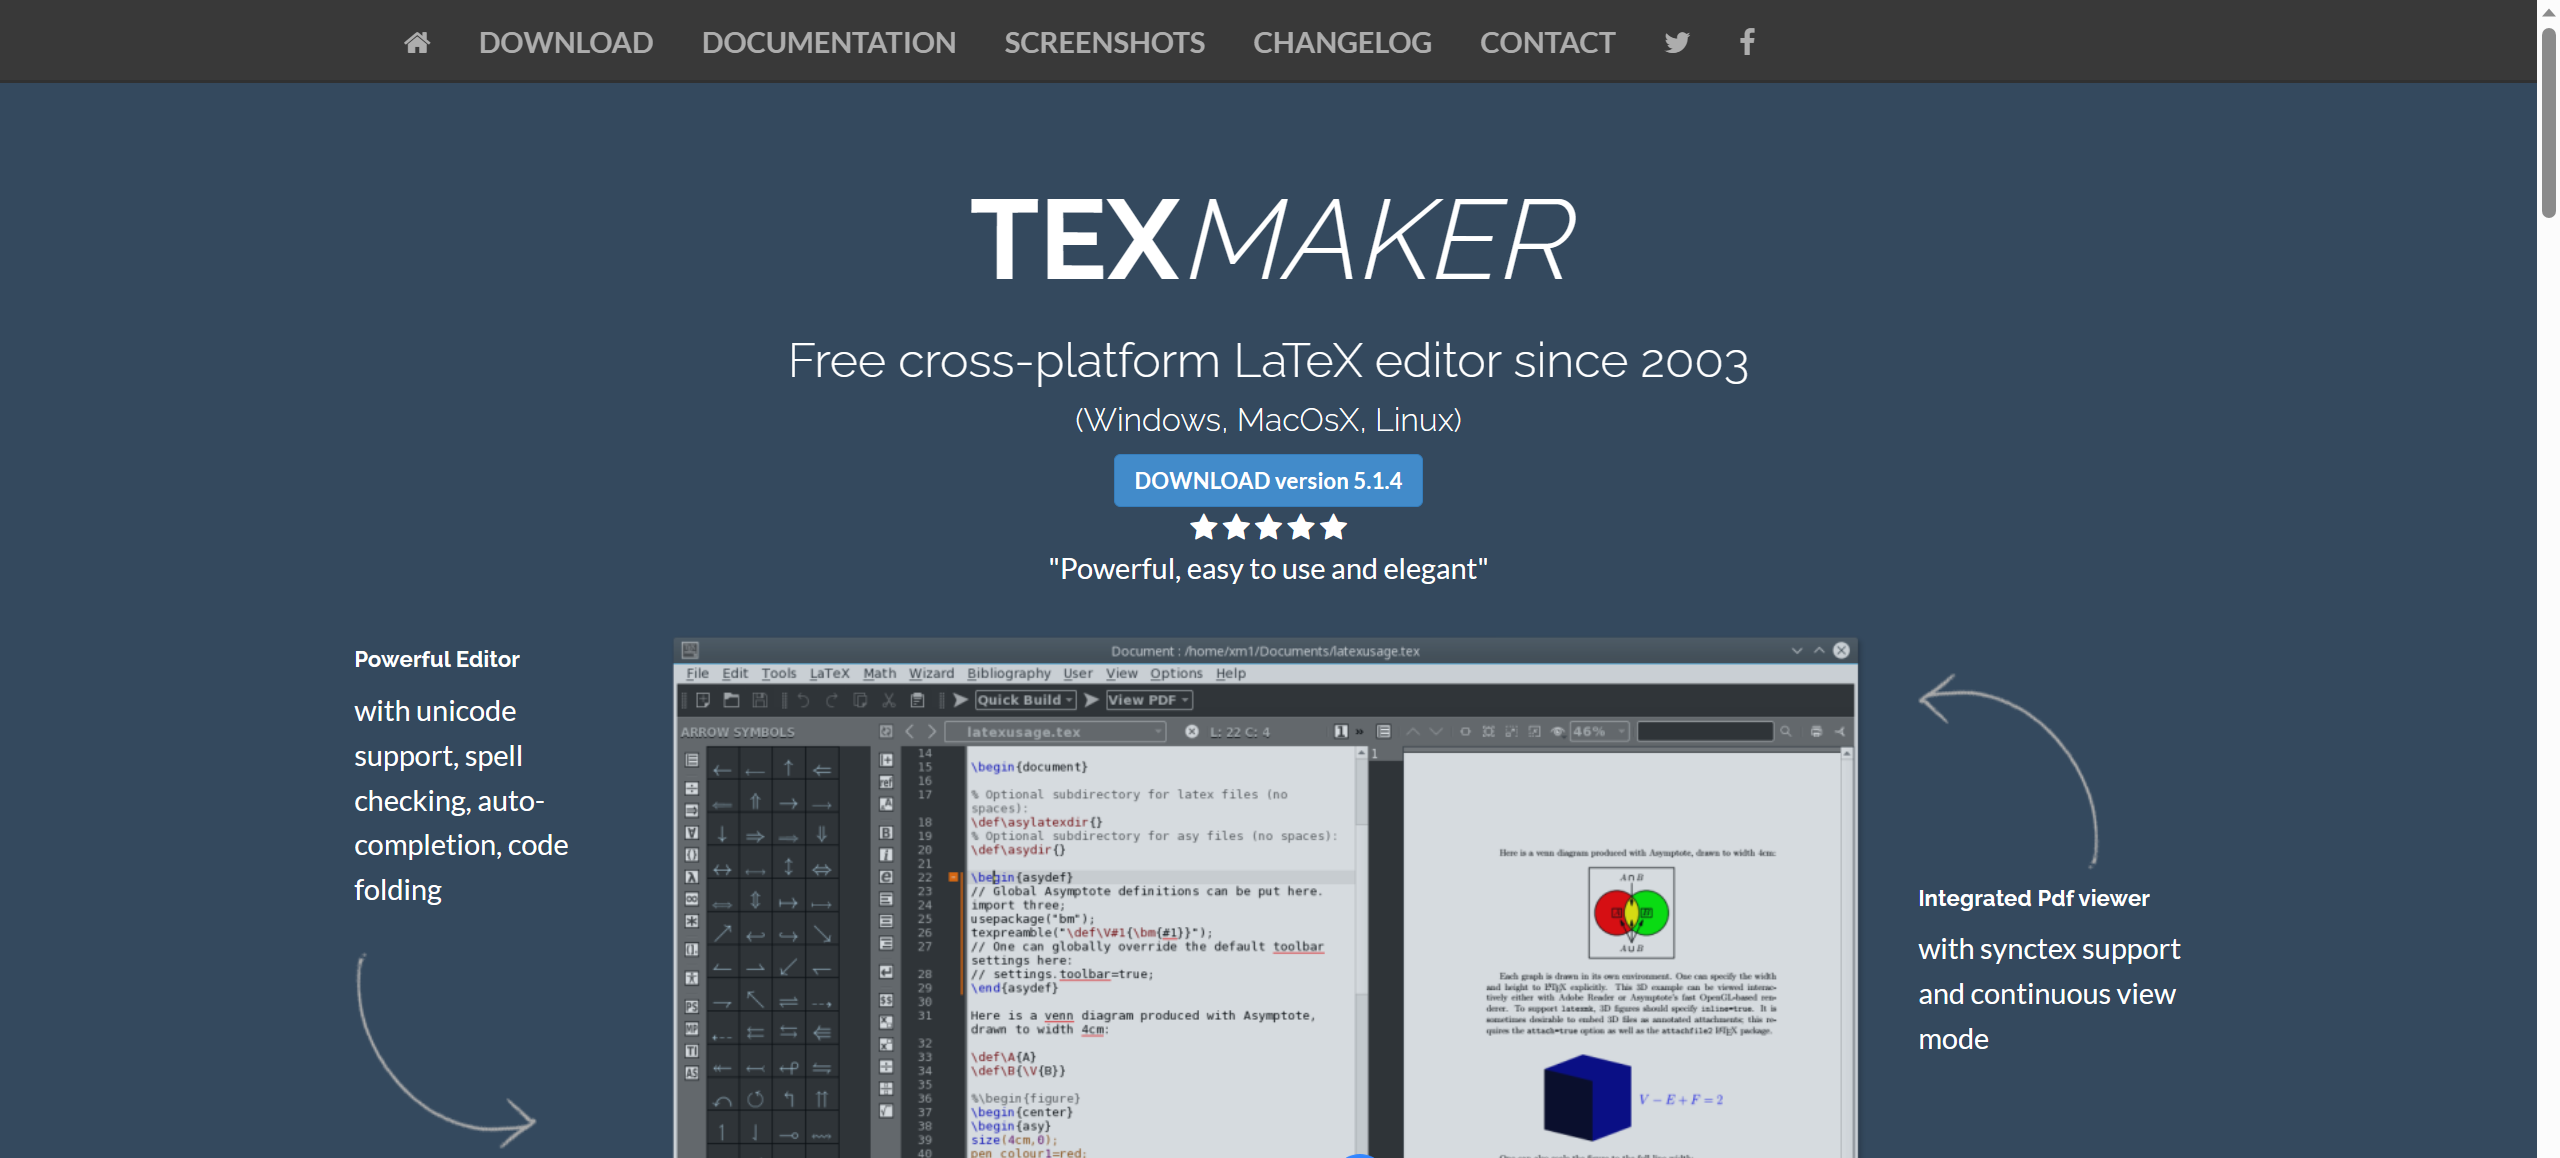Click the previous-document chevron before latexusage.tex
The image size is (2560, 1158).
click(x=910, y=732)
